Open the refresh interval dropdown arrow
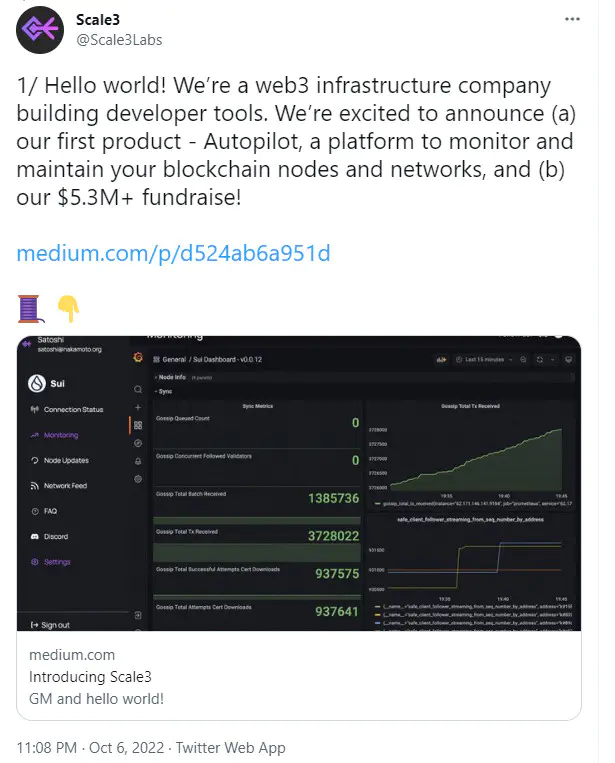Screen dimensions: 615x763 (x=552, y=360)
